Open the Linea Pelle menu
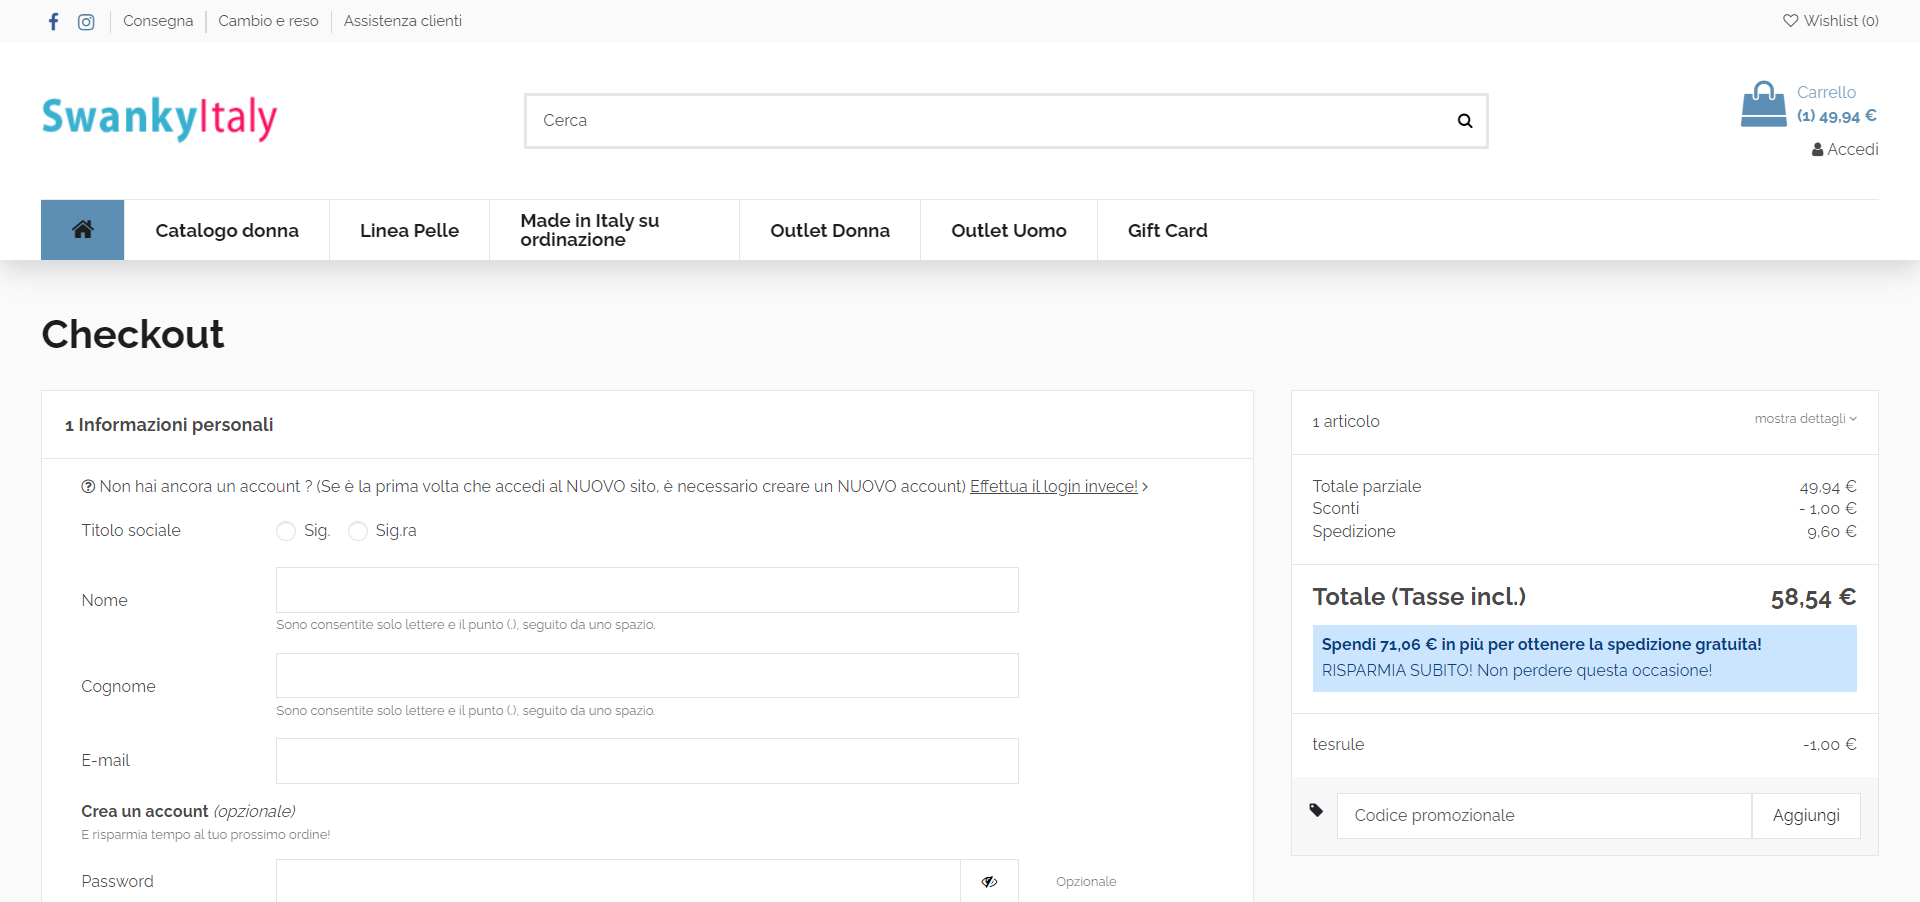 coord(409,230)
